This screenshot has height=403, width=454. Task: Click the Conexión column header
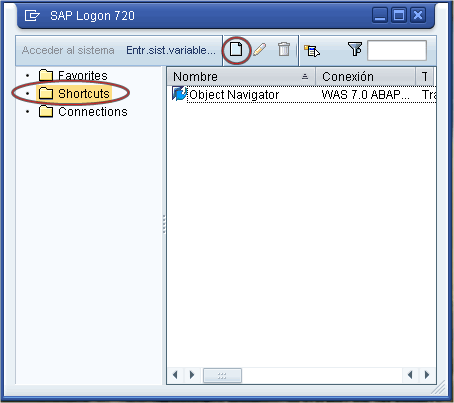365,77
